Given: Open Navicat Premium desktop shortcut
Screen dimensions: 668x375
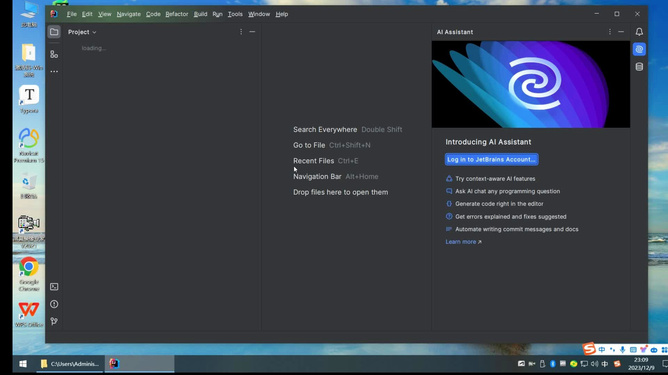Looking at the screenshot, I should coord(29,146).
